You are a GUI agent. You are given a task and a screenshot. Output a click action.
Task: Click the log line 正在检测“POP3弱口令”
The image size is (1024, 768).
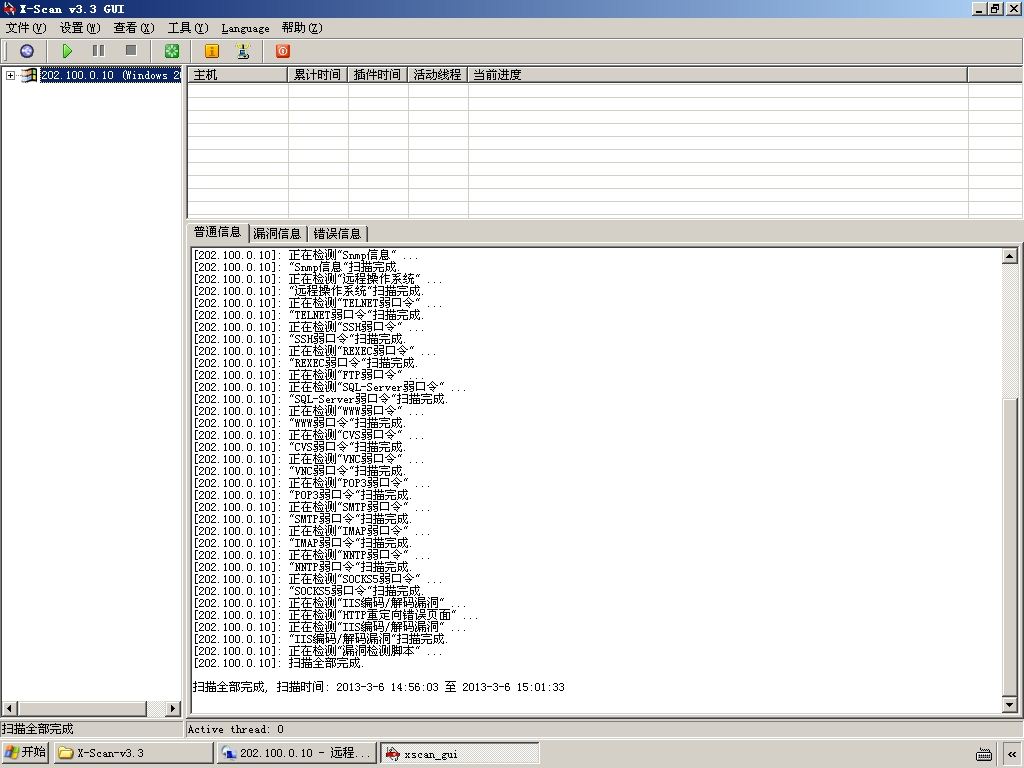coord(312,483)
